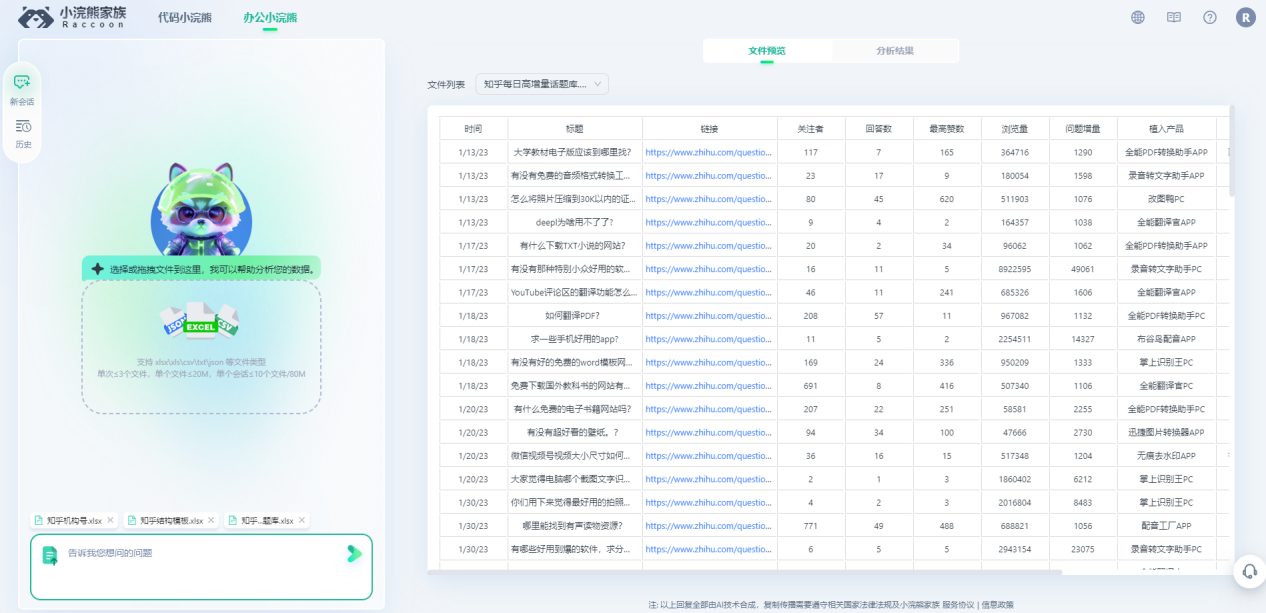Screen dimensions: 1266x613
Task: Click the raccoon mascot avatar
Action: coord(200,209)
